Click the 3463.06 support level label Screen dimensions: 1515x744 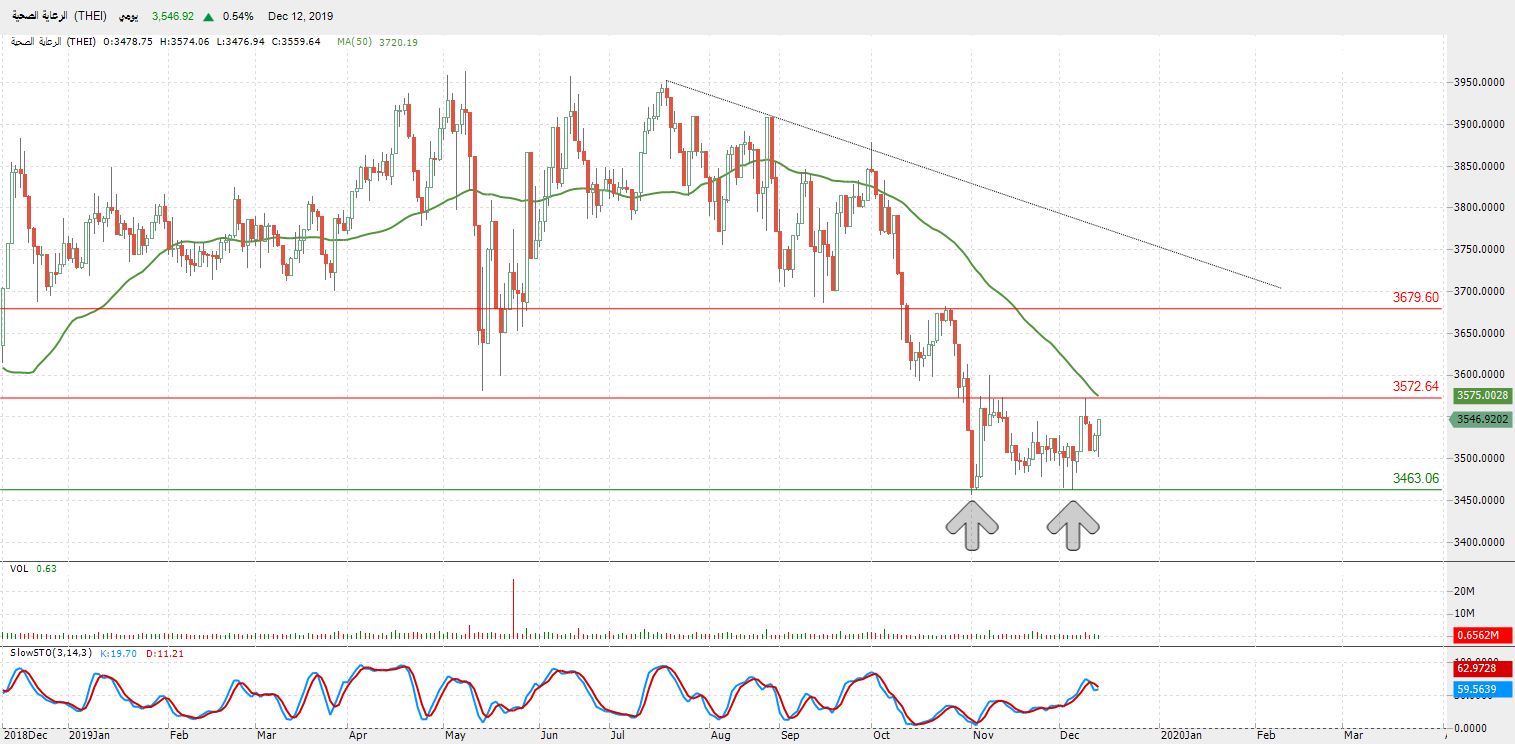click(1415, 478)
